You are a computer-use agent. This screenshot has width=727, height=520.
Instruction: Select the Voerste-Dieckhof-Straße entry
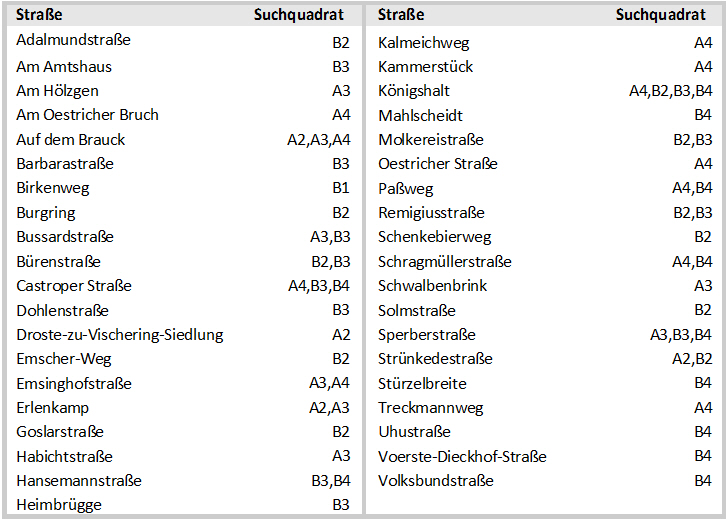click(462, 457)
